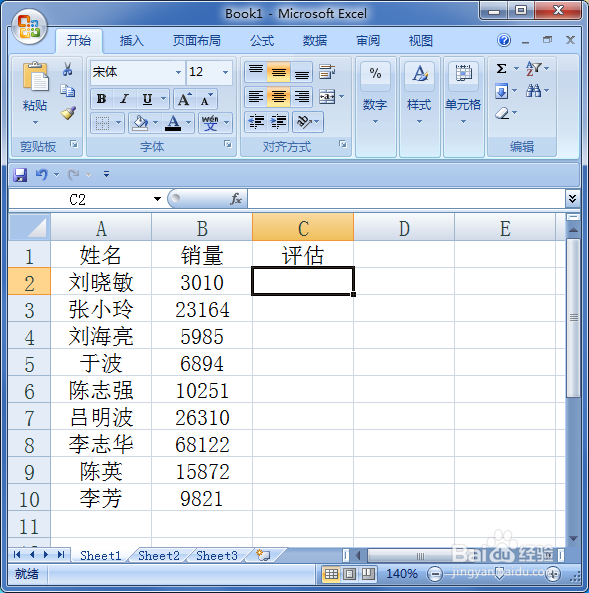Click the AutoSum sigma icon
This screenshot has width=589, height=593.
[501, 68]
